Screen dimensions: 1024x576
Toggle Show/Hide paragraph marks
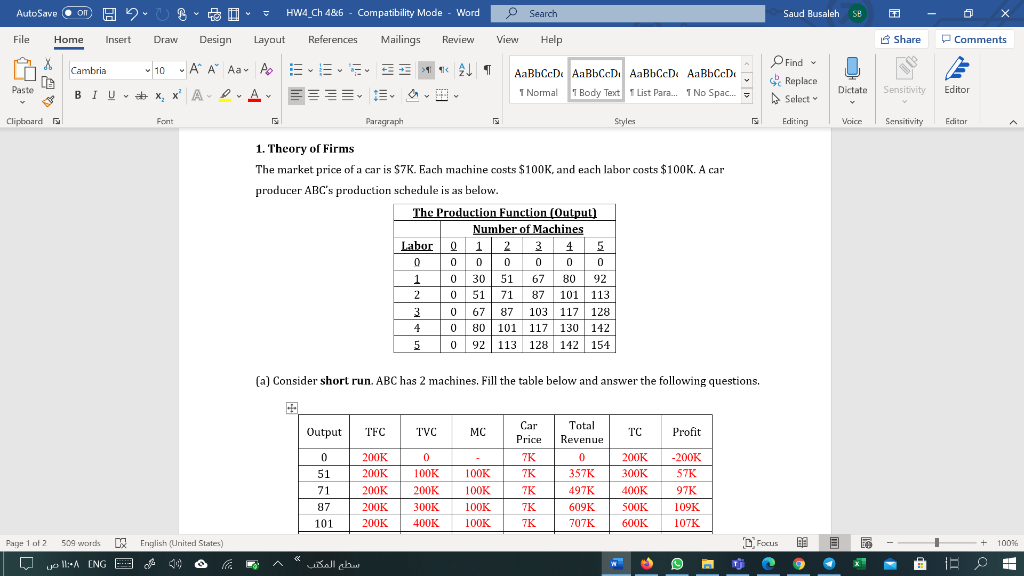coord(487,70)
